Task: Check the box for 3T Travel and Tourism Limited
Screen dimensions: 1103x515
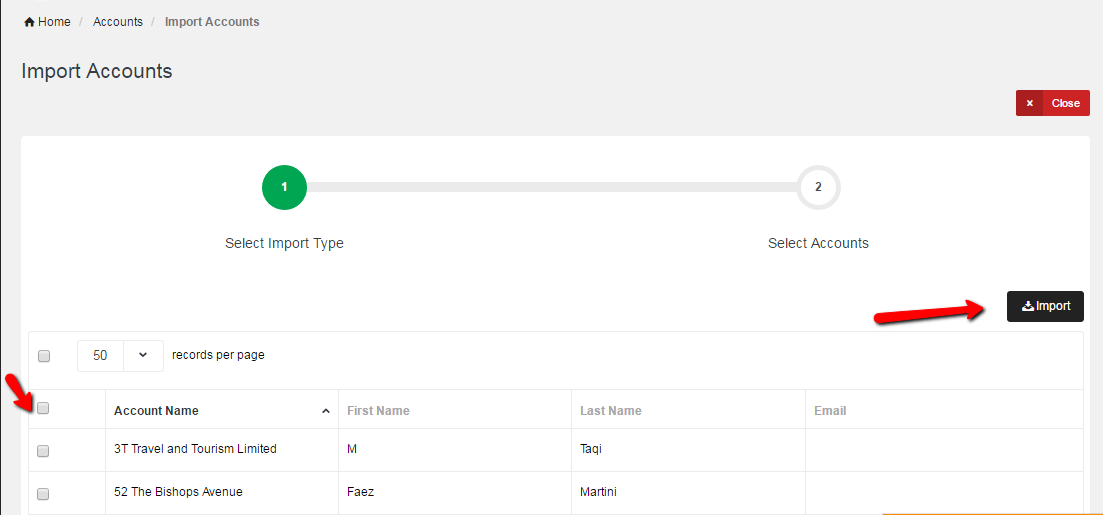Action: [x=43, y=451]
